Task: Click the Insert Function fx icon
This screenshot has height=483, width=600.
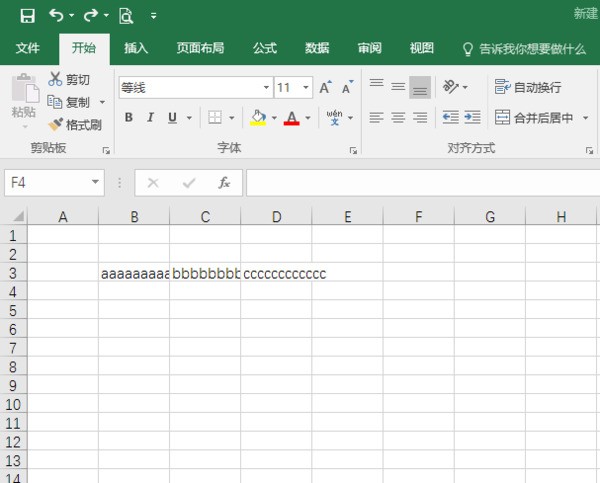Action: pyautogui.click(x=225, y=183)
